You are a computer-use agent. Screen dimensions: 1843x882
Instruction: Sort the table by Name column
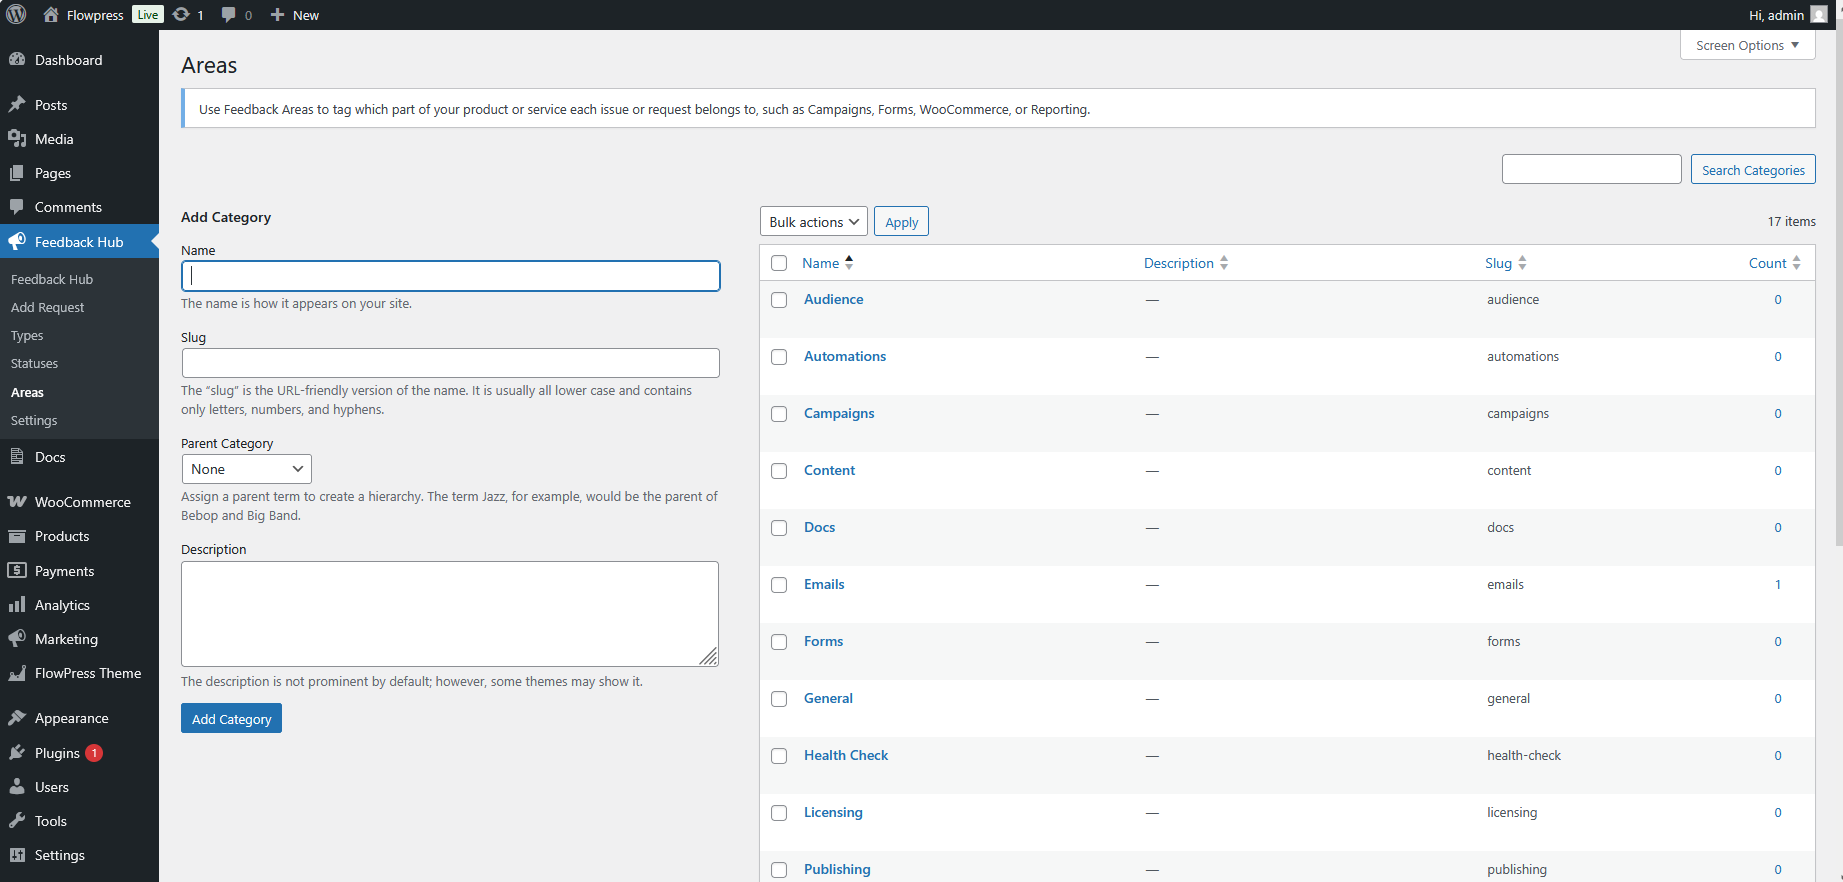pos(827,263)
